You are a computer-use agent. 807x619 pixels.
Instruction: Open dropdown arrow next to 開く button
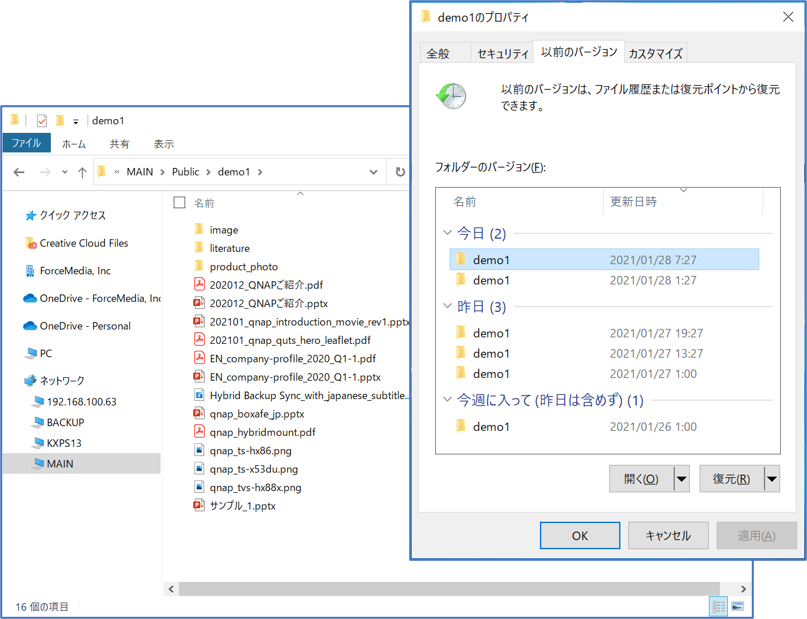click(x=681, y=479)
